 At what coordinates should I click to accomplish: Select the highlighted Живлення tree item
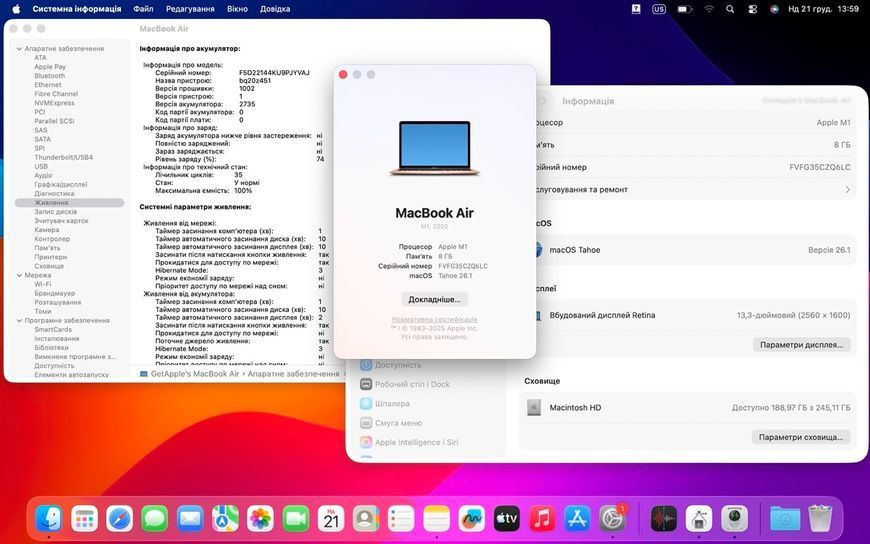pos(69,203)
